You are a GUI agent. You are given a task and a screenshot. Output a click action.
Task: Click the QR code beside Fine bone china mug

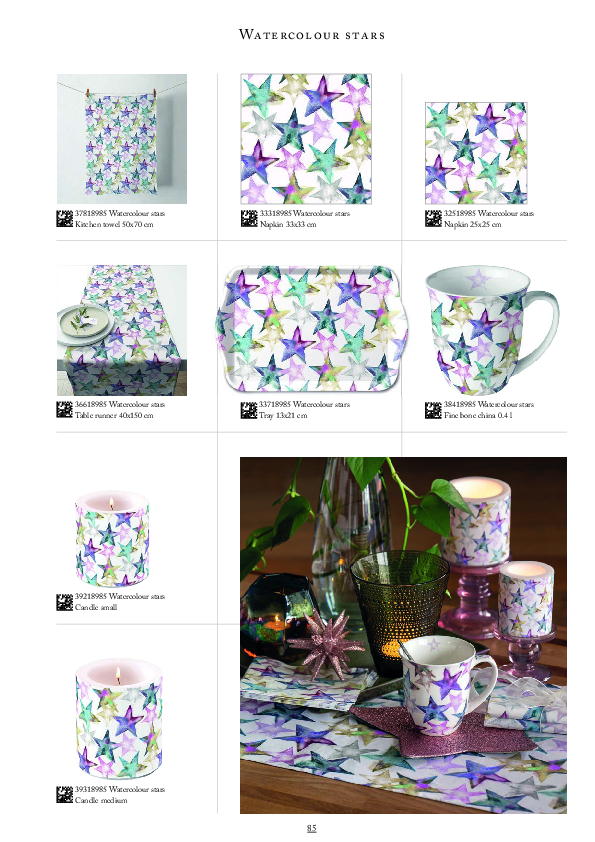[x=433, y=410]
